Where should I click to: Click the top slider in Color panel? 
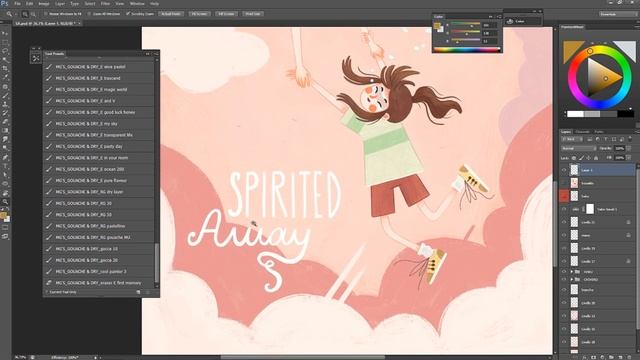point(465,25)
